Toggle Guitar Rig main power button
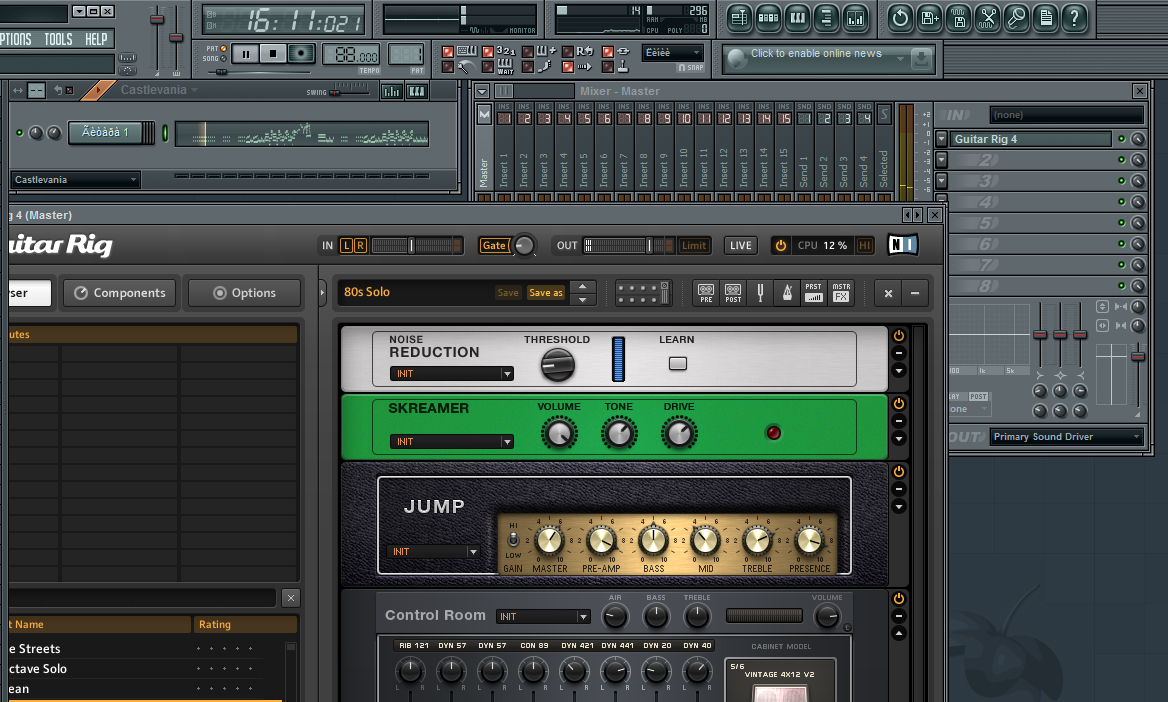Viewport: 1168px width, 702px height. click(x=781, y=245)
